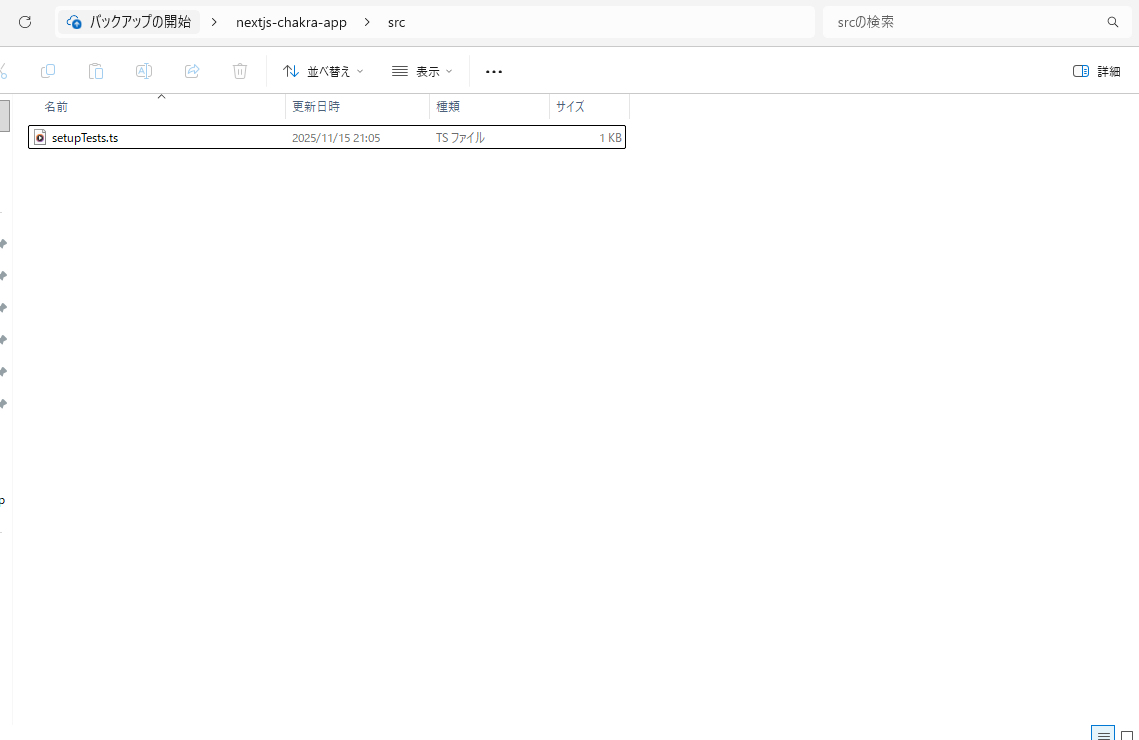The height and width of the screenshot is (740, 1139).
Task: Click the copy icon in toolbar
Action: click(x=48, y=71)
